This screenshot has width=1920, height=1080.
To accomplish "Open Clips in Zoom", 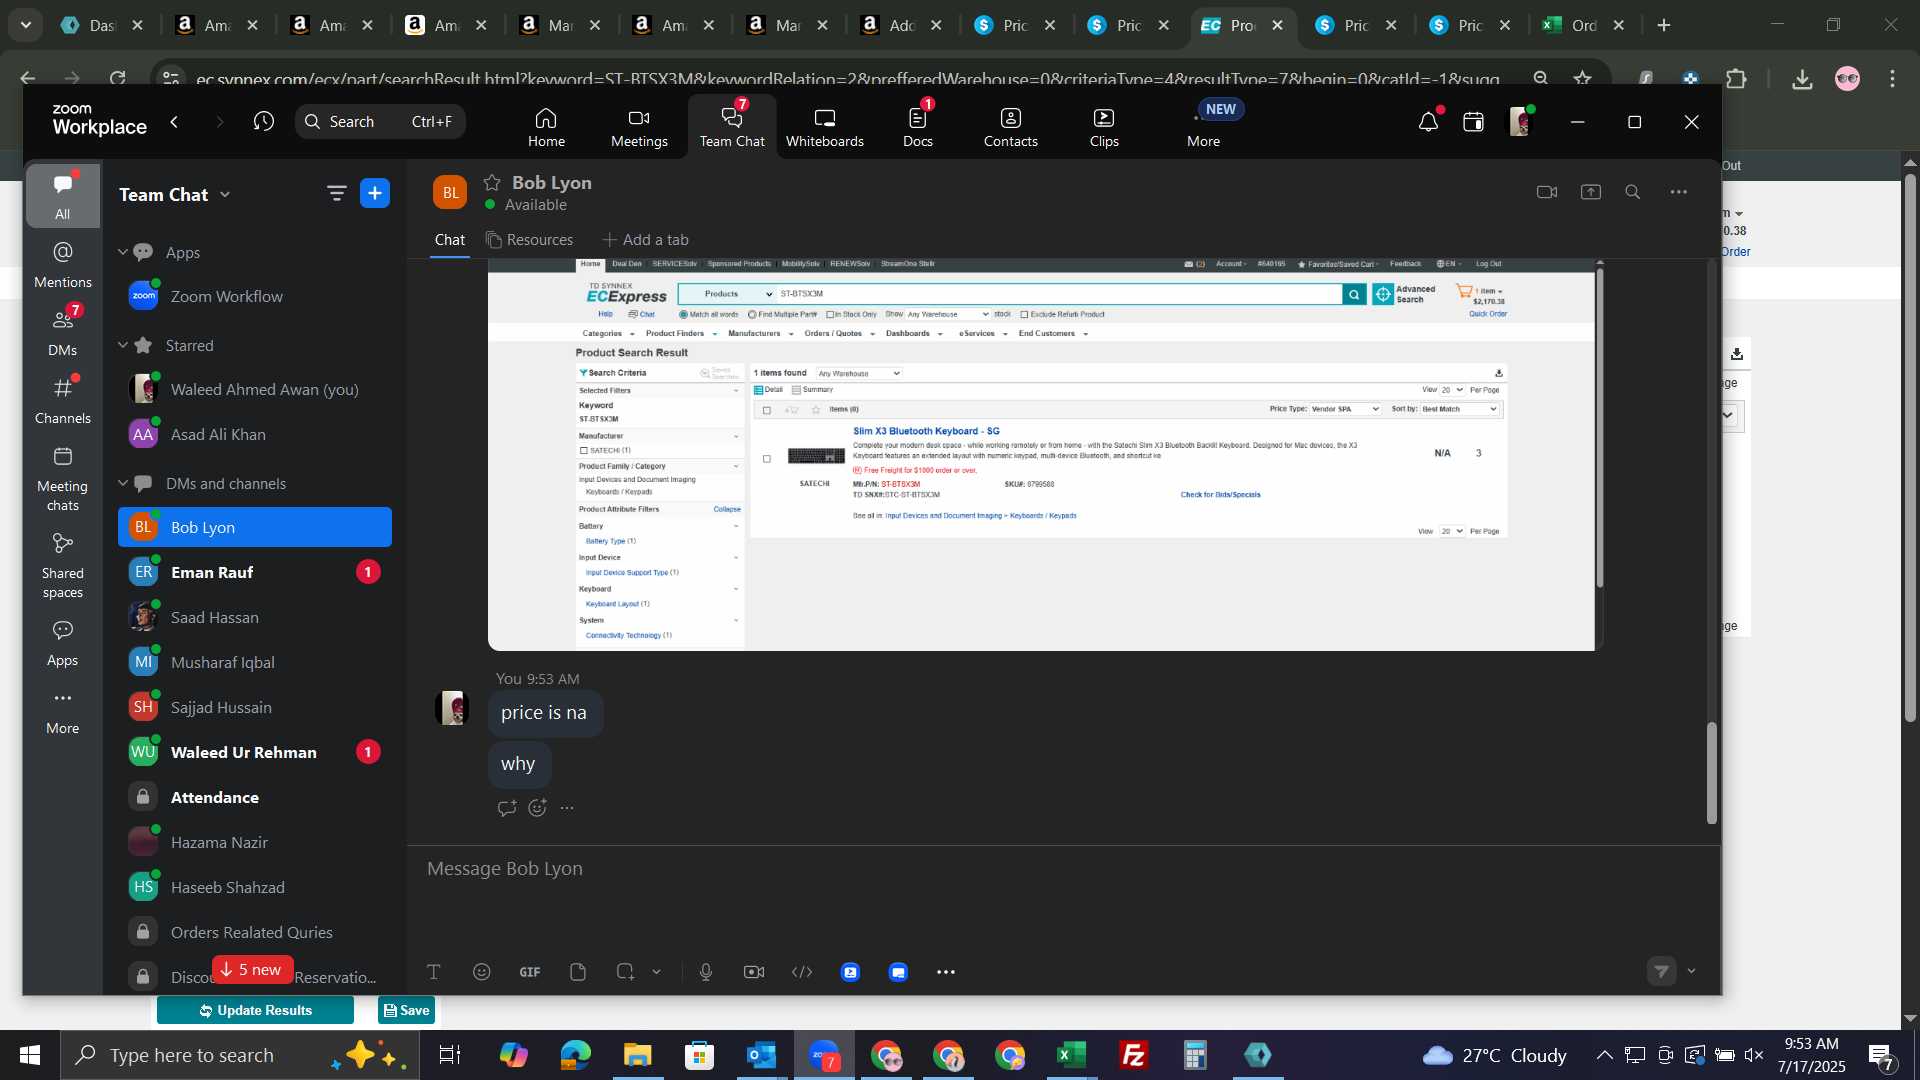I will click(1104, 127).
